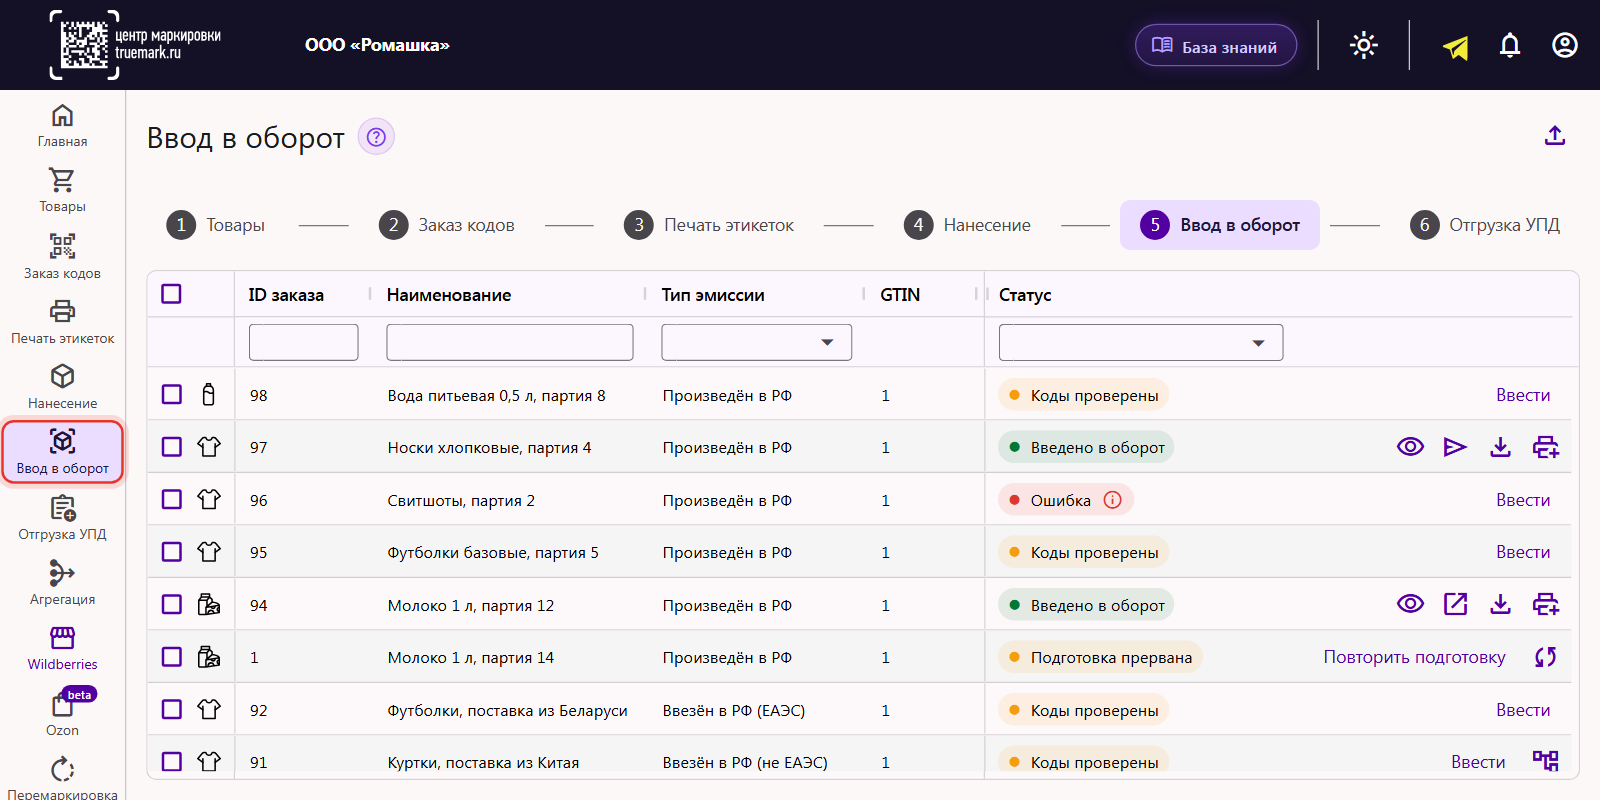Focus the Наименование filter field

tap(510, 342)
